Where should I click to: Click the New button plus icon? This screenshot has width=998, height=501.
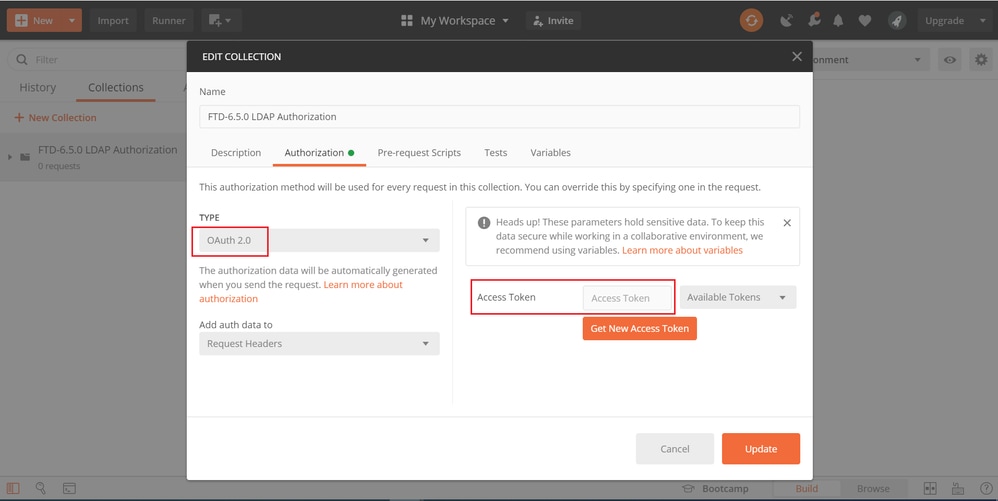pyautogui.click(x=21, y=20)
